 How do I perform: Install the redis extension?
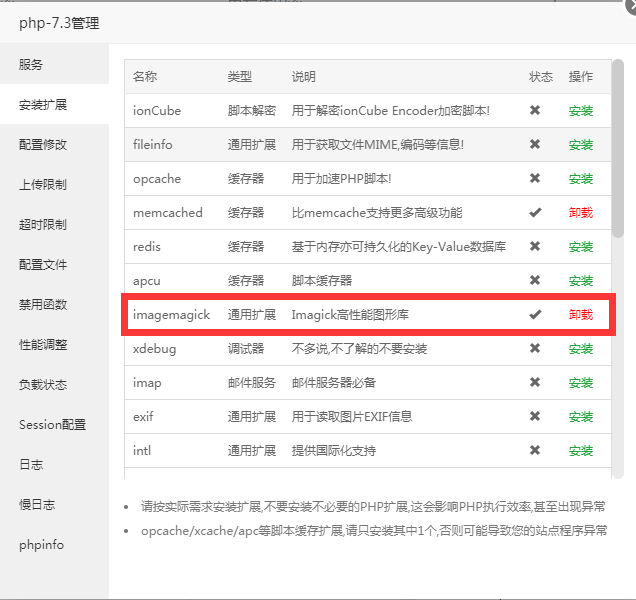pyautogui.click(x=580, y=247)
